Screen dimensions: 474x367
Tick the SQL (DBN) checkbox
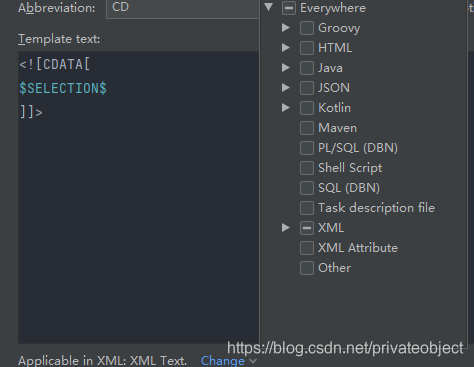(307, 188)
